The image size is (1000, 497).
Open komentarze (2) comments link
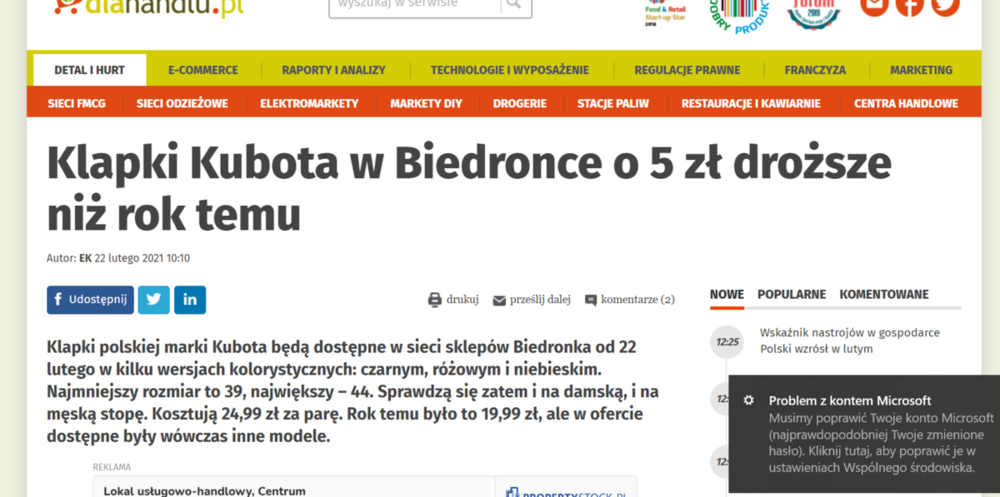pyautogui.click(x=629, y=299)
